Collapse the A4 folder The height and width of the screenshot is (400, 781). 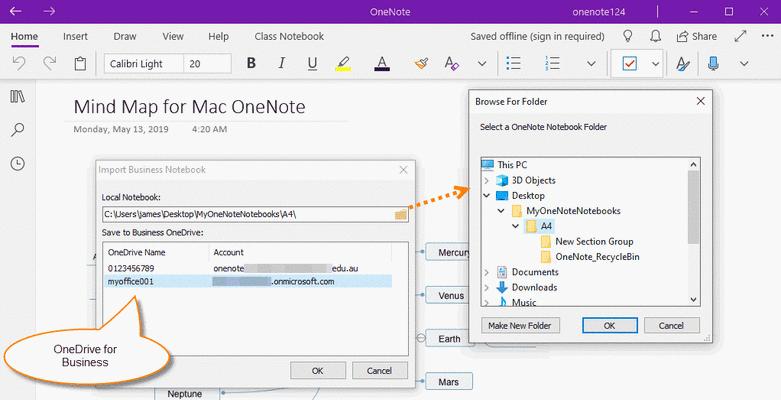516,226
